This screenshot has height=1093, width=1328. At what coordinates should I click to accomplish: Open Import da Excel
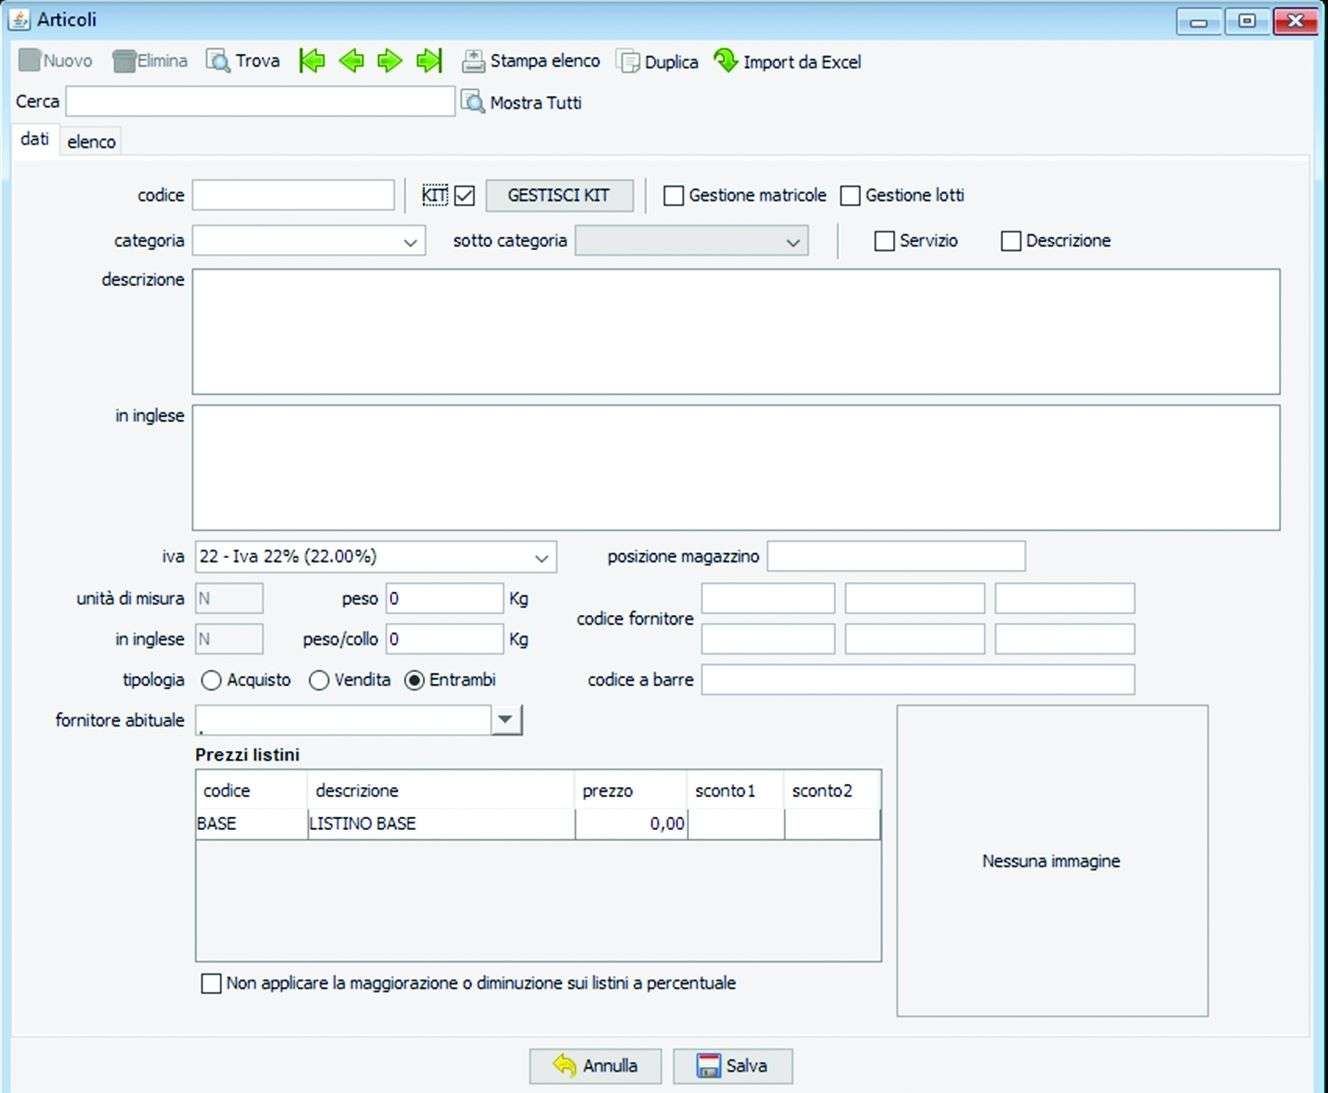pyautogui.click(x=725, y=62)
